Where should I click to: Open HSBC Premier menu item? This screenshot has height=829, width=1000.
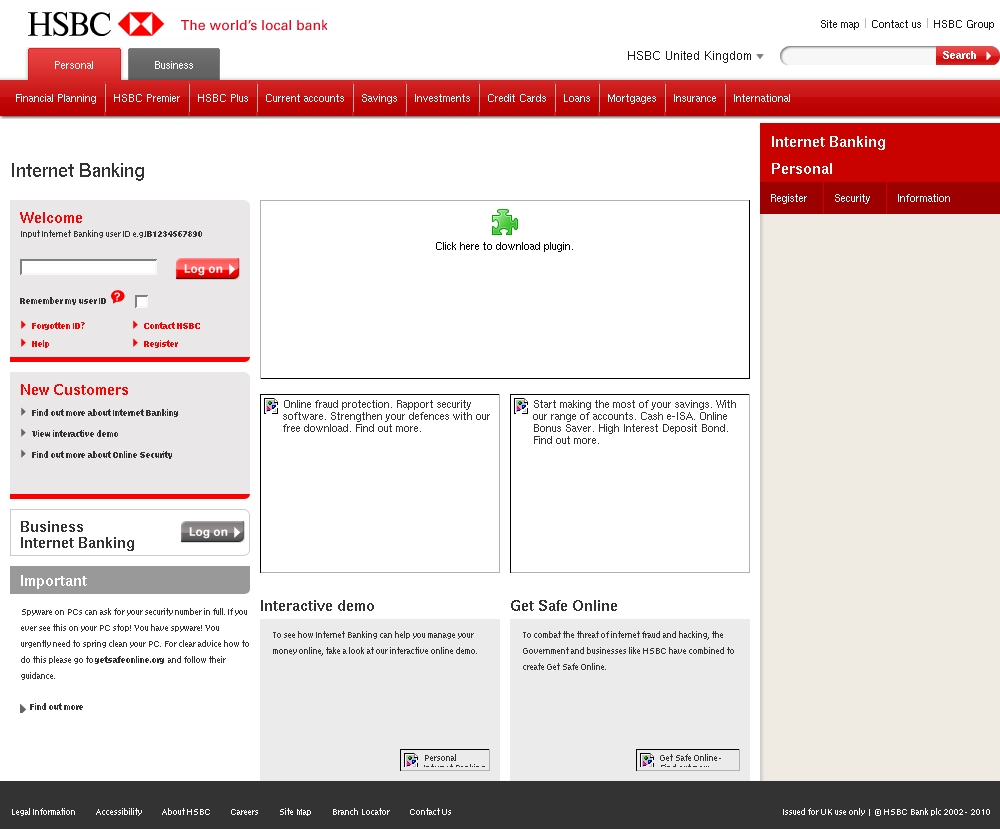click(x=147, y=98)
